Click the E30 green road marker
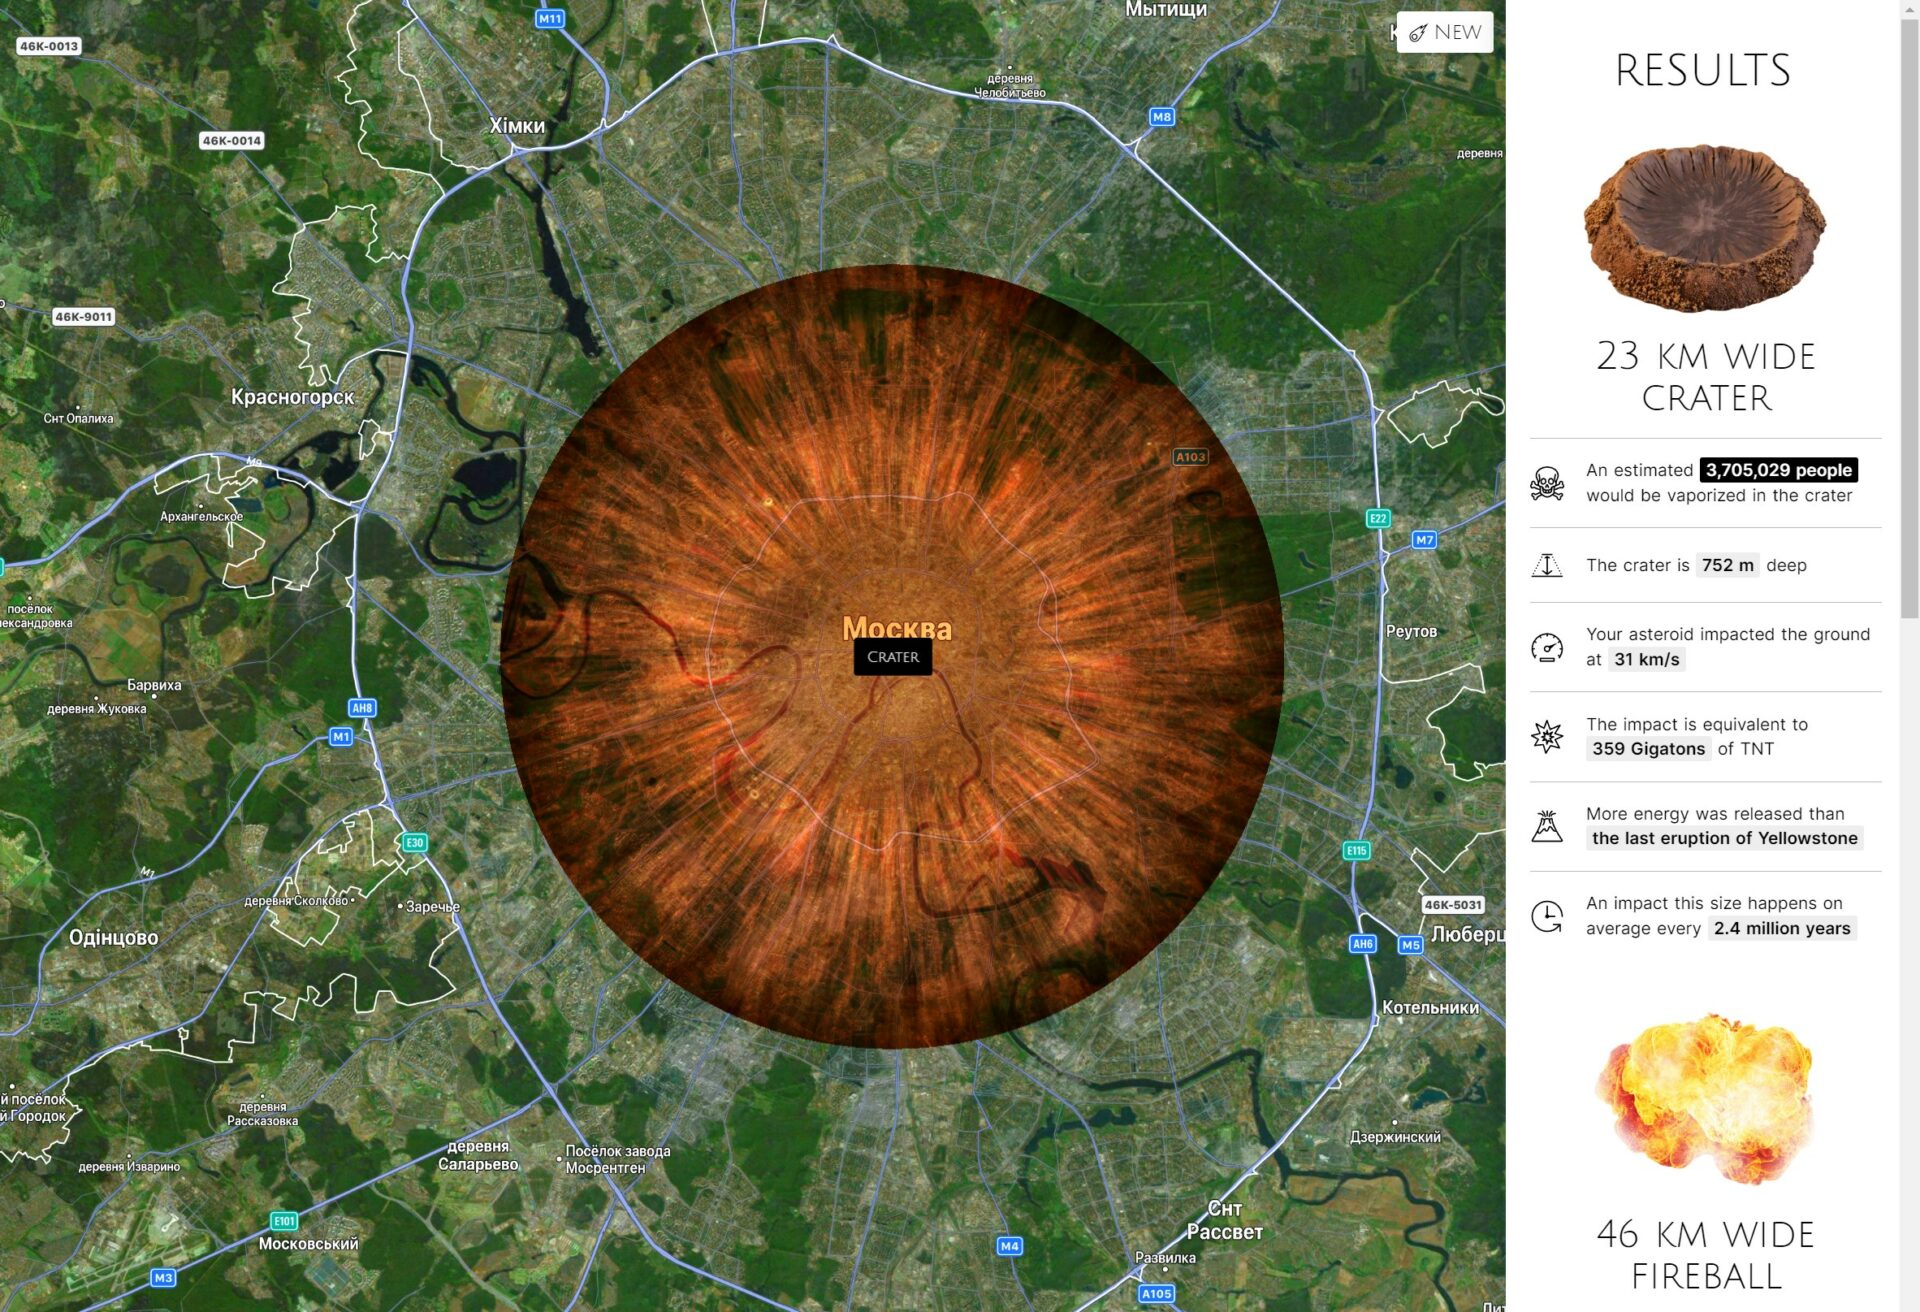This screenshot has height=1312, width=1920. pyautogui.click(x=414, y=843)
